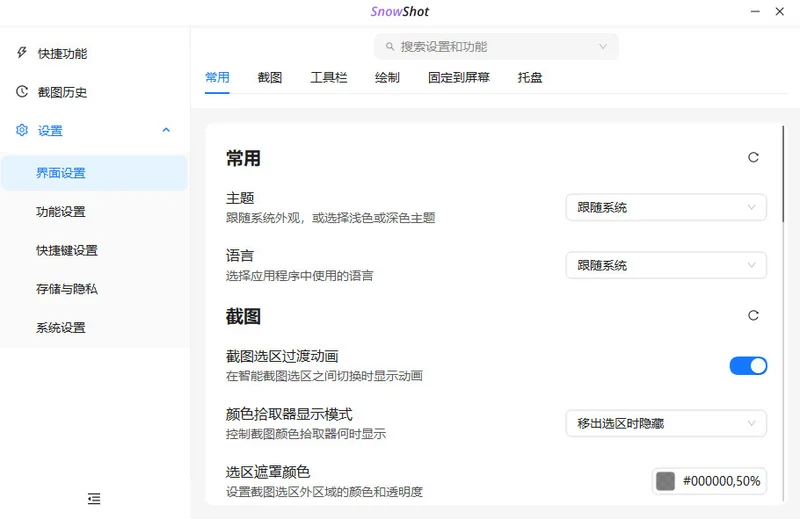Open the 主题 dropdown
The height and width of the screenshot is (519, 800).
(x=666, y=207)
